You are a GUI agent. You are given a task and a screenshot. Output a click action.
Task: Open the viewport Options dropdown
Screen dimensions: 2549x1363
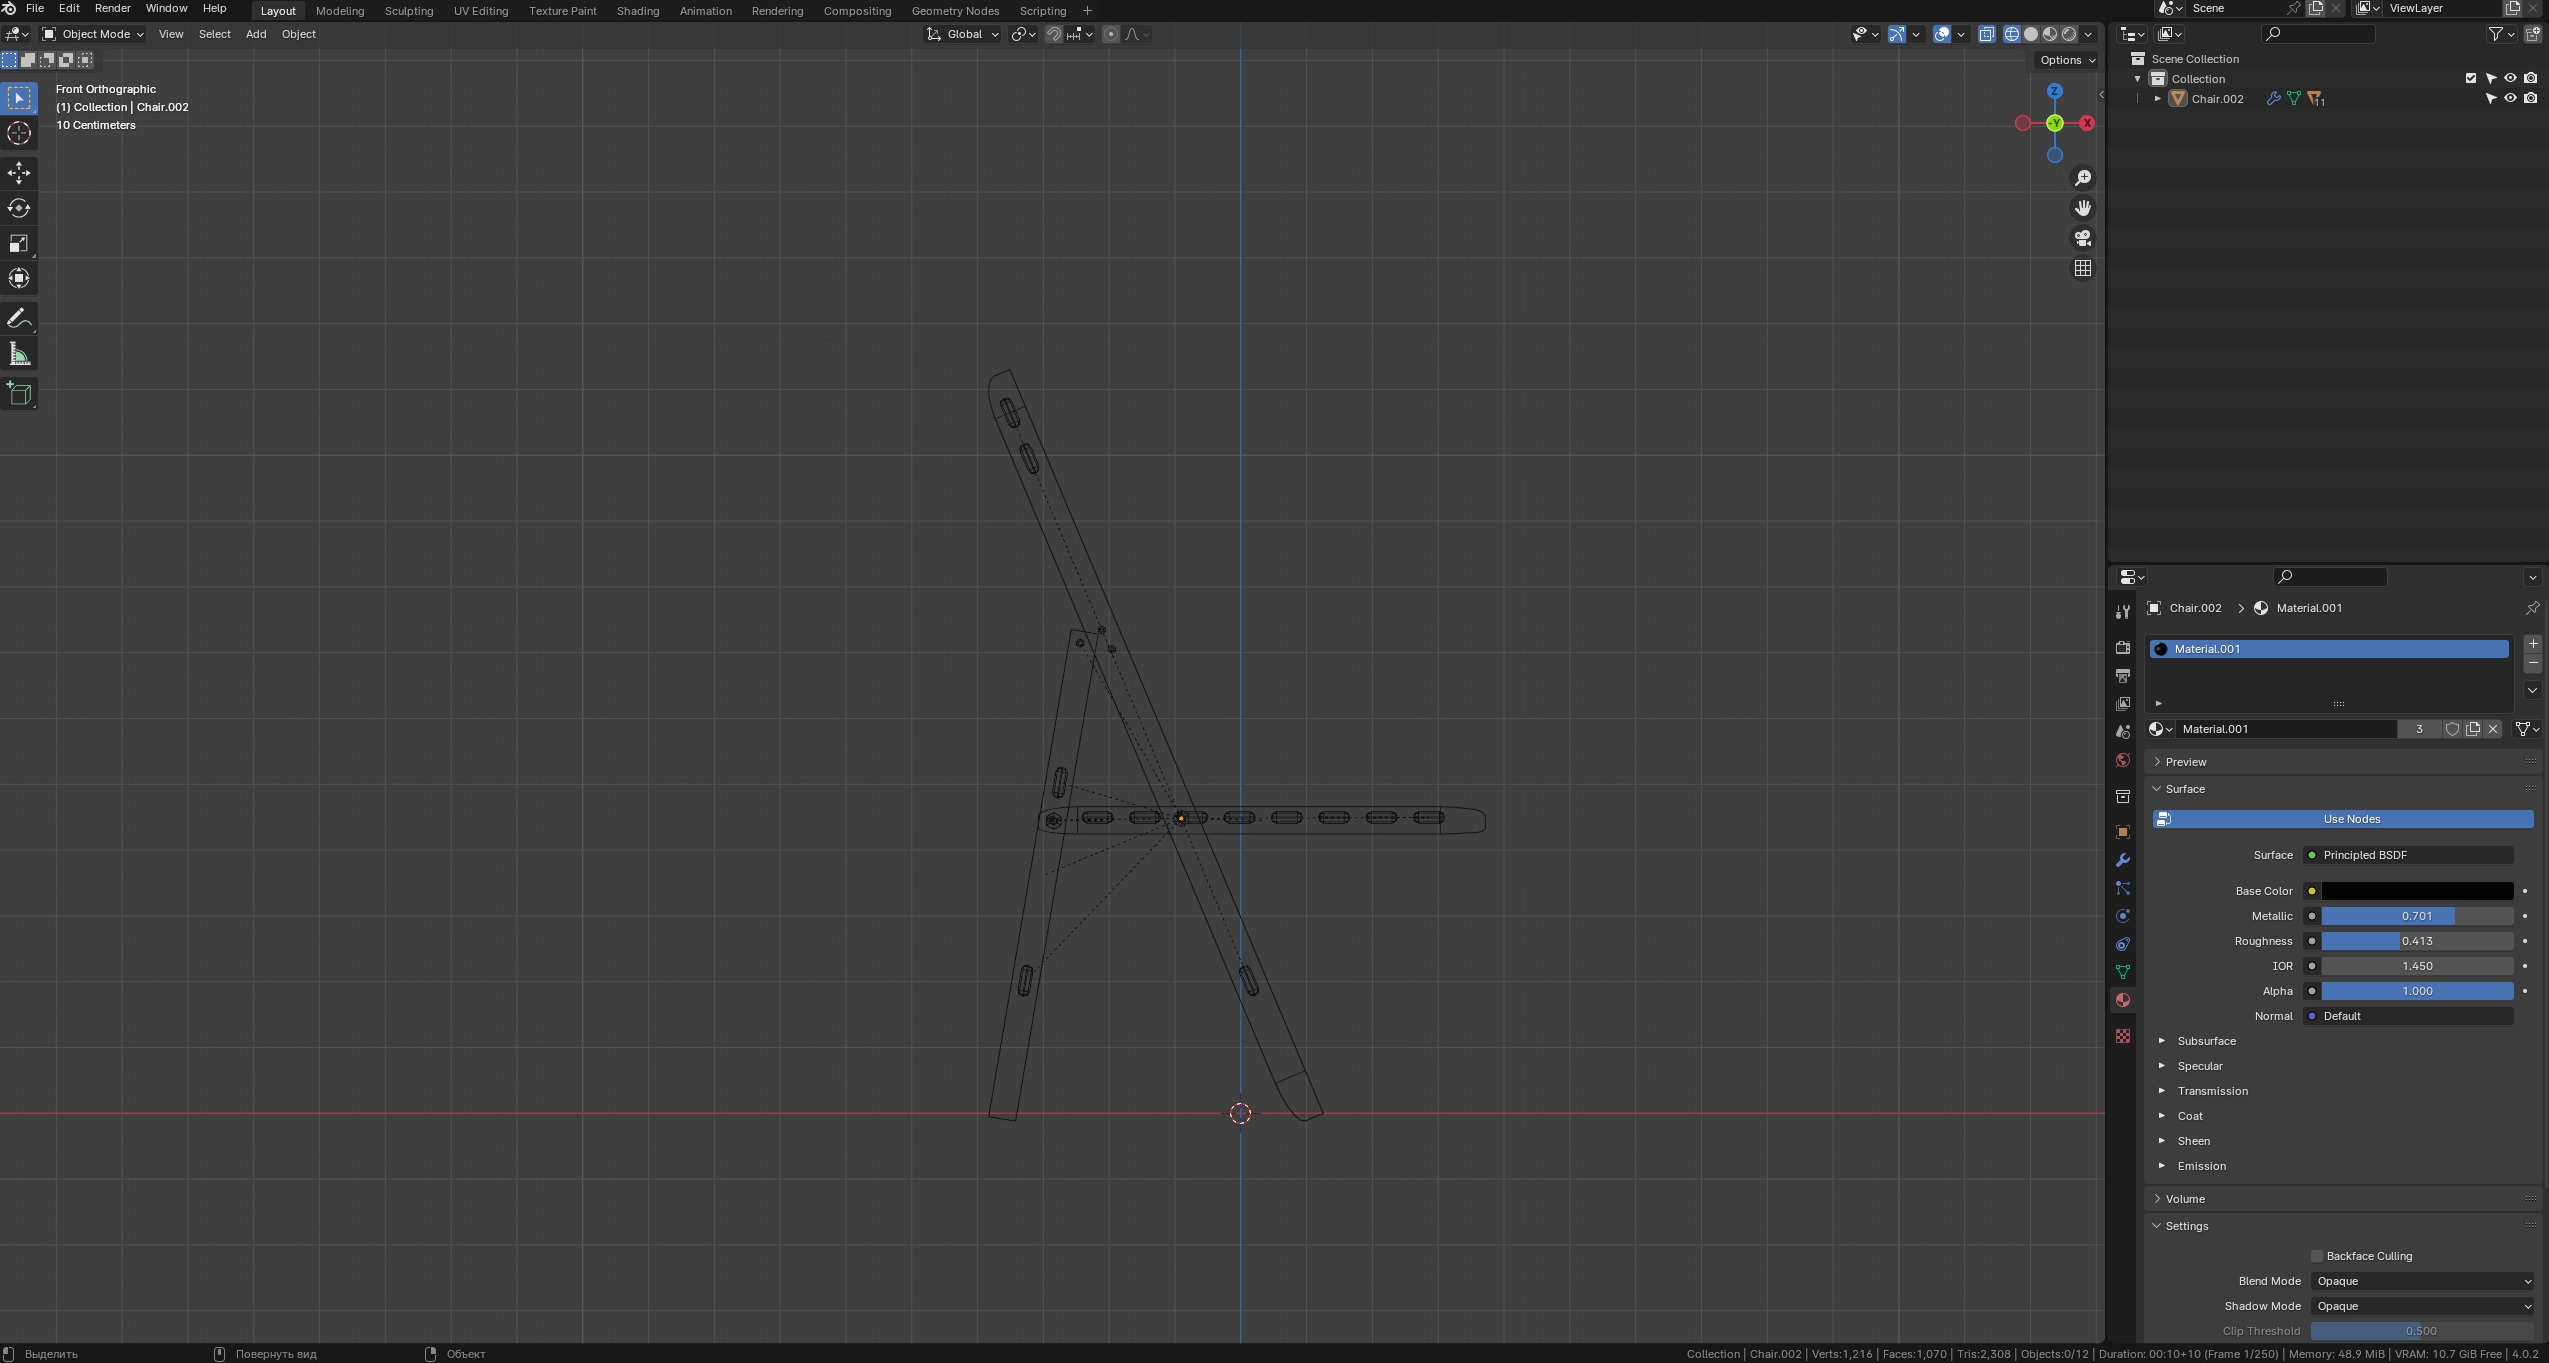coord(2066,60)
